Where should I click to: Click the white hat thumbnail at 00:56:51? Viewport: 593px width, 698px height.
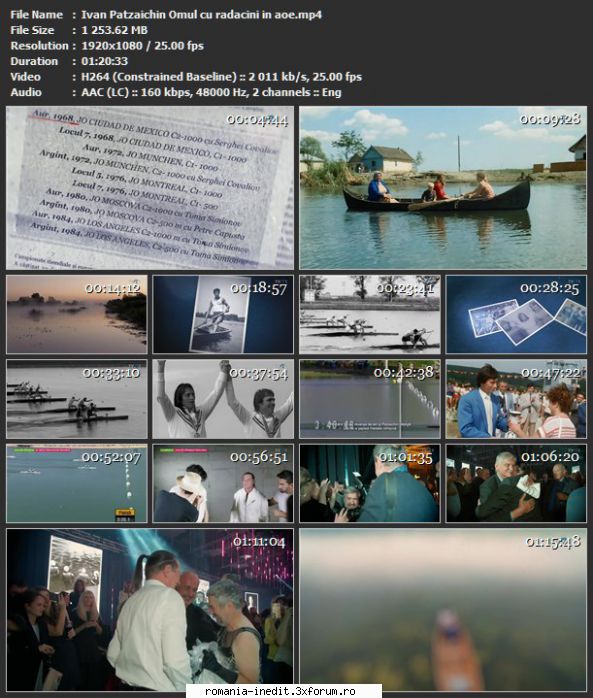pos(223,483)
